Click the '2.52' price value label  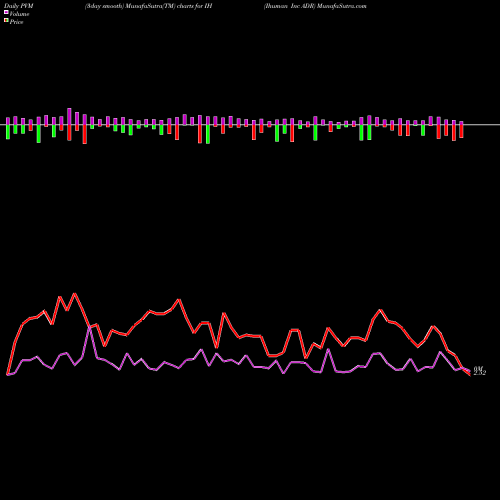coord(480,373)
